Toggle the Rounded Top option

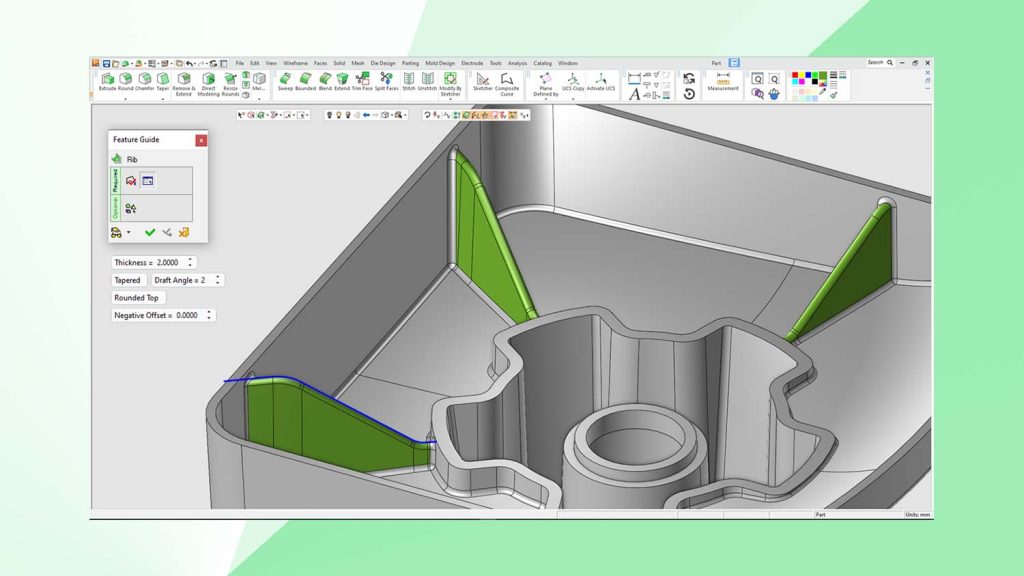click(136, 297)
